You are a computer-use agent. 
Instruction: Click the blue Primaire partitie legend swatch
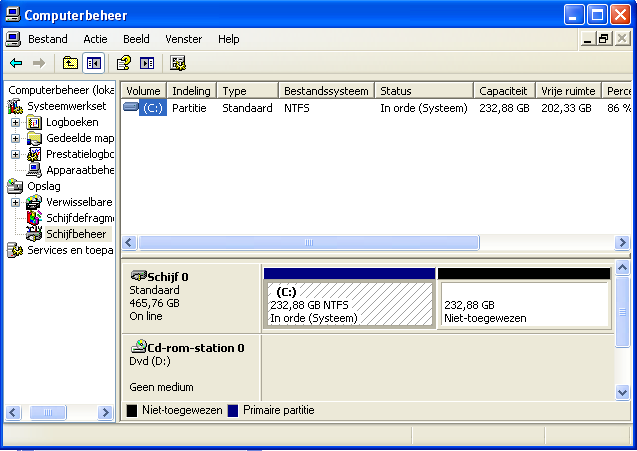(x=233, y=410)
